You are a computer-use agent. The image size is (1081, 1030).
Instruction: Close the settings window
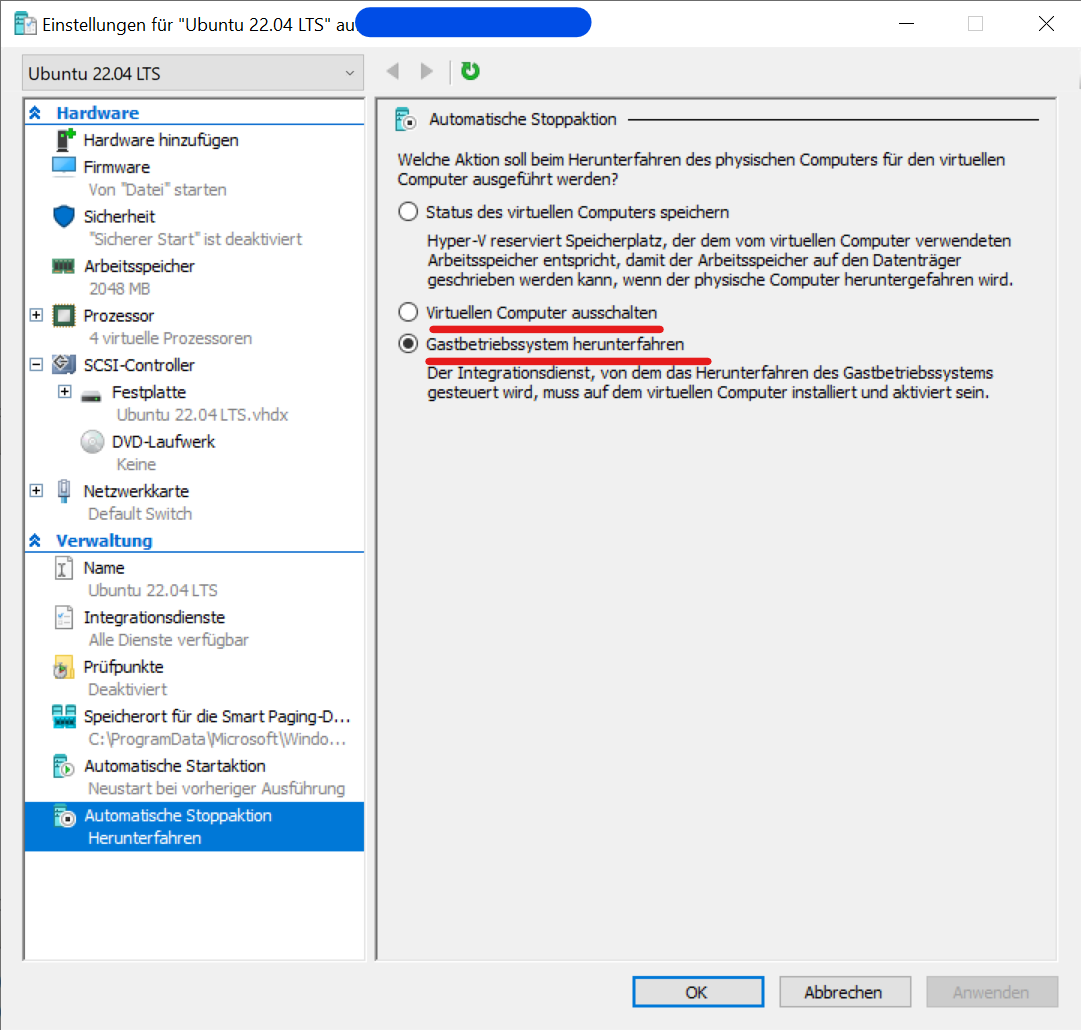[1046, 23]
